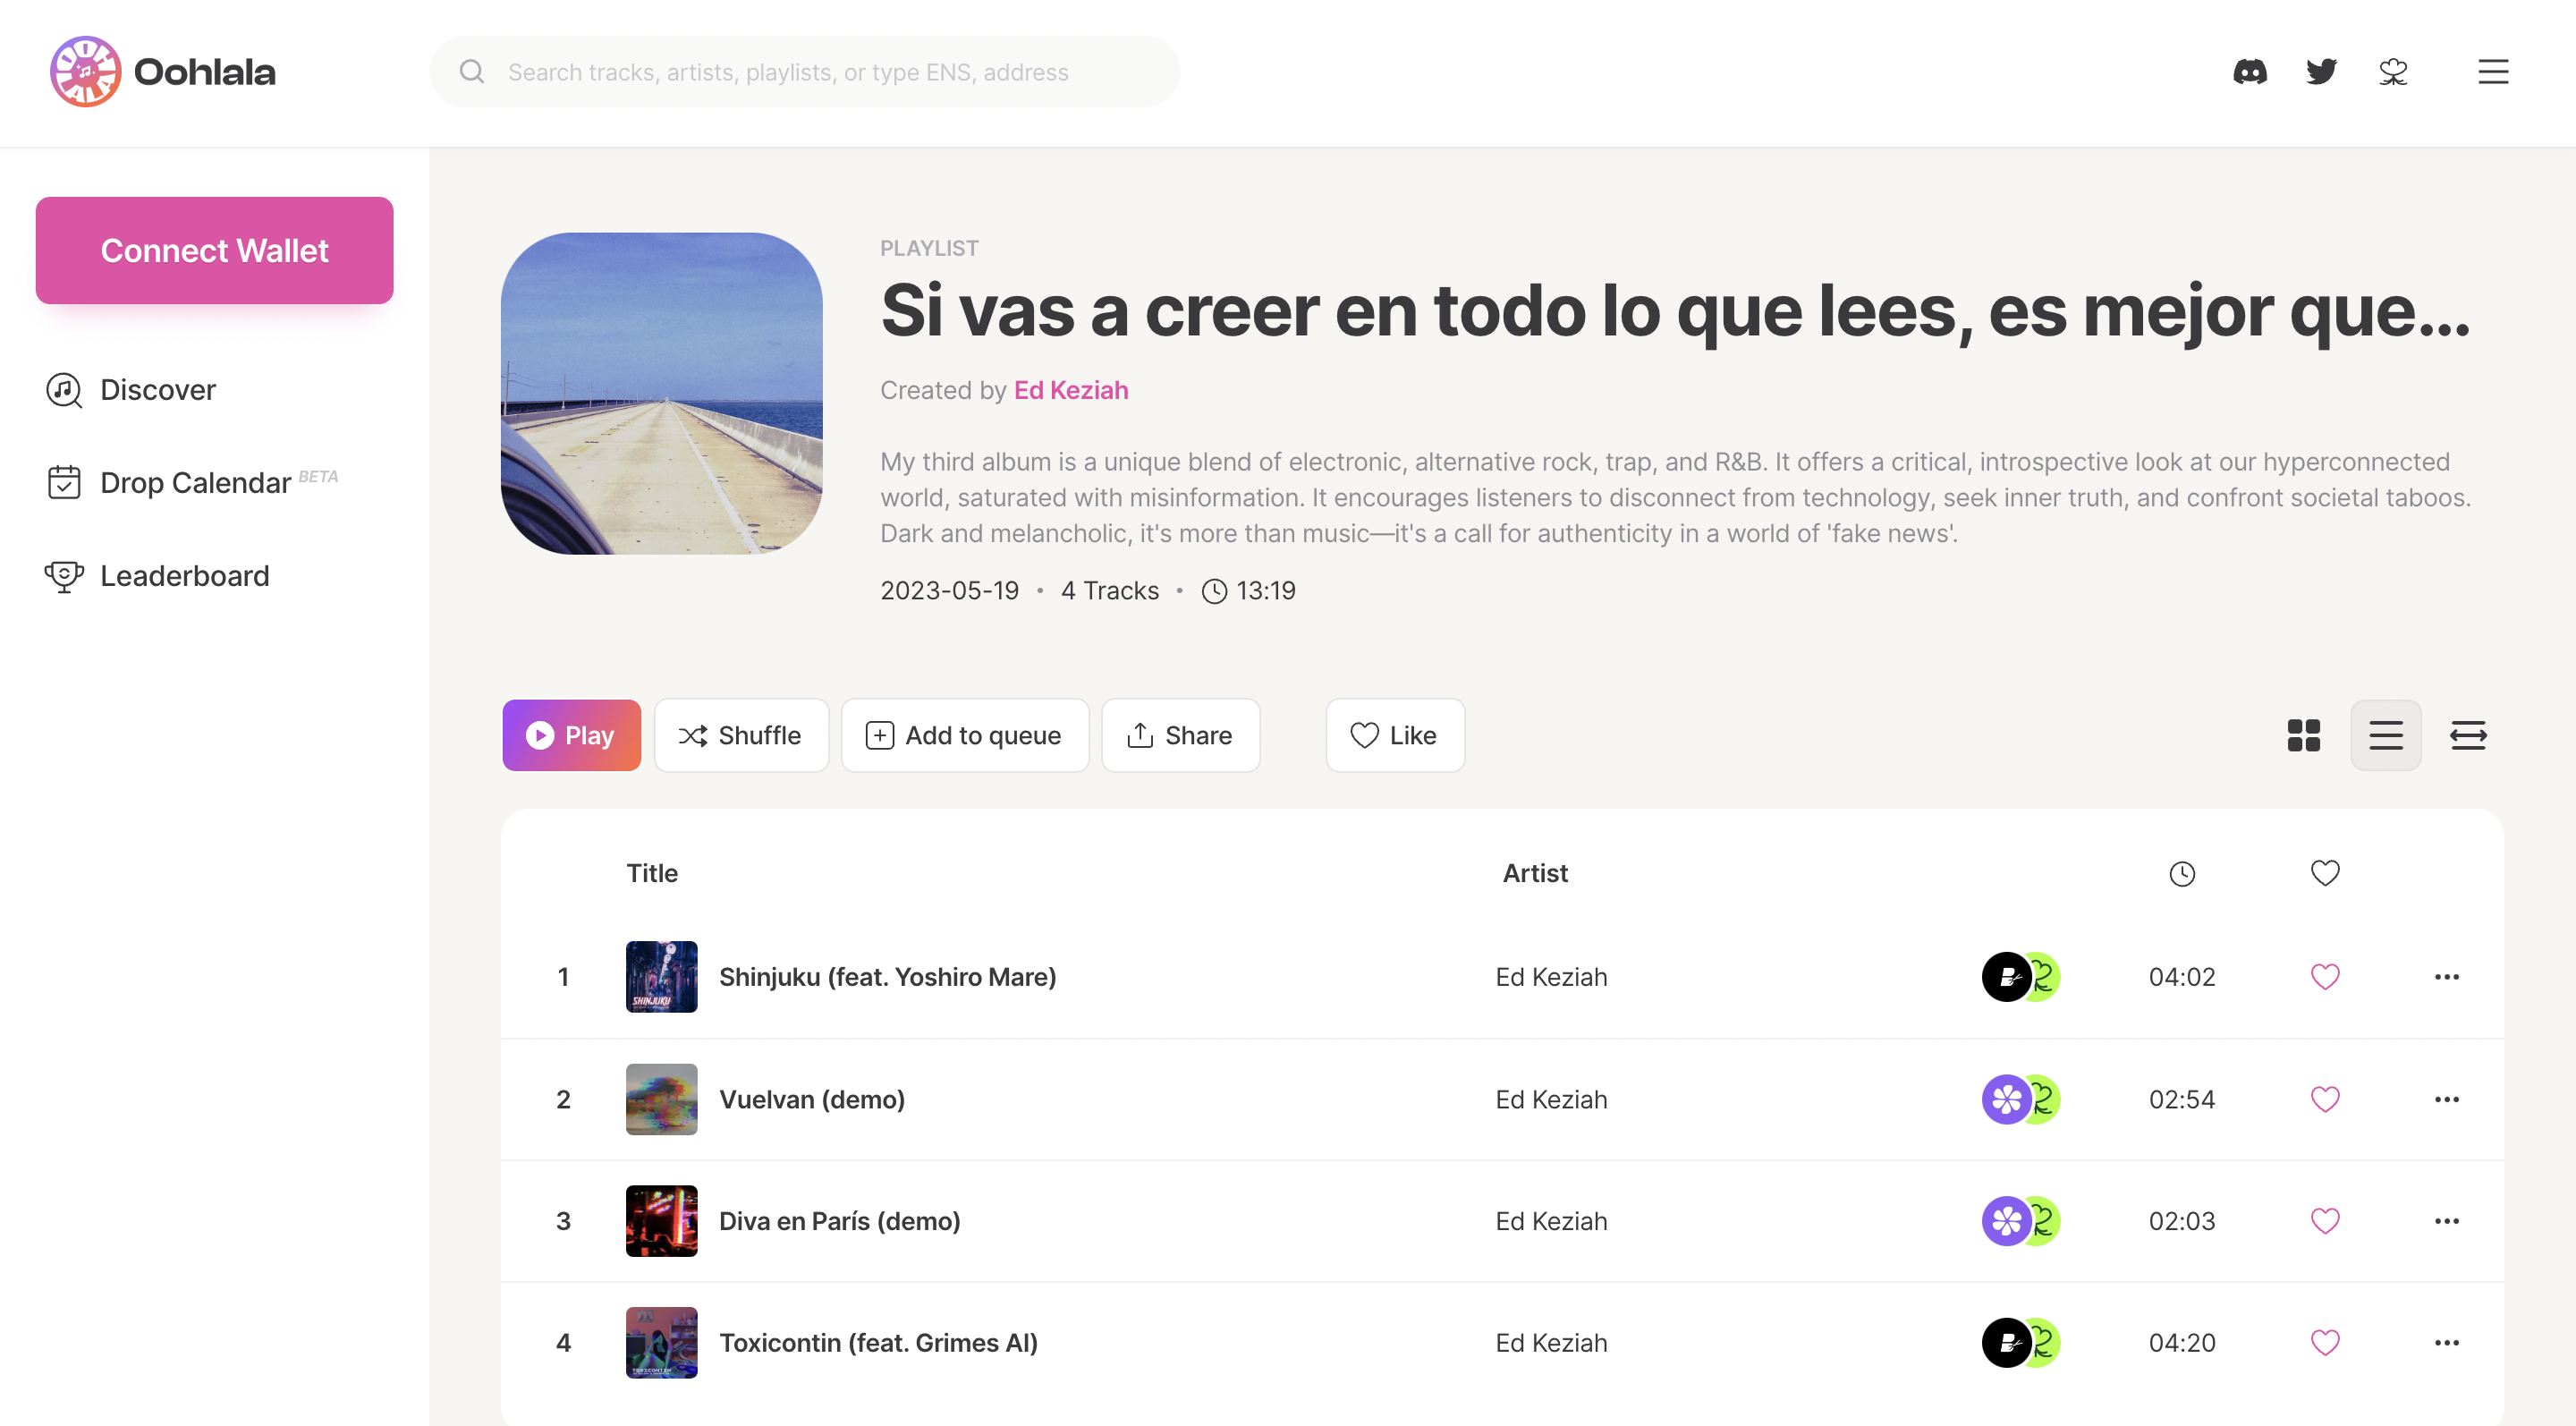Open the hamburger menu top right
The image size is (2576, 1426).
(x=2492, y=71)
